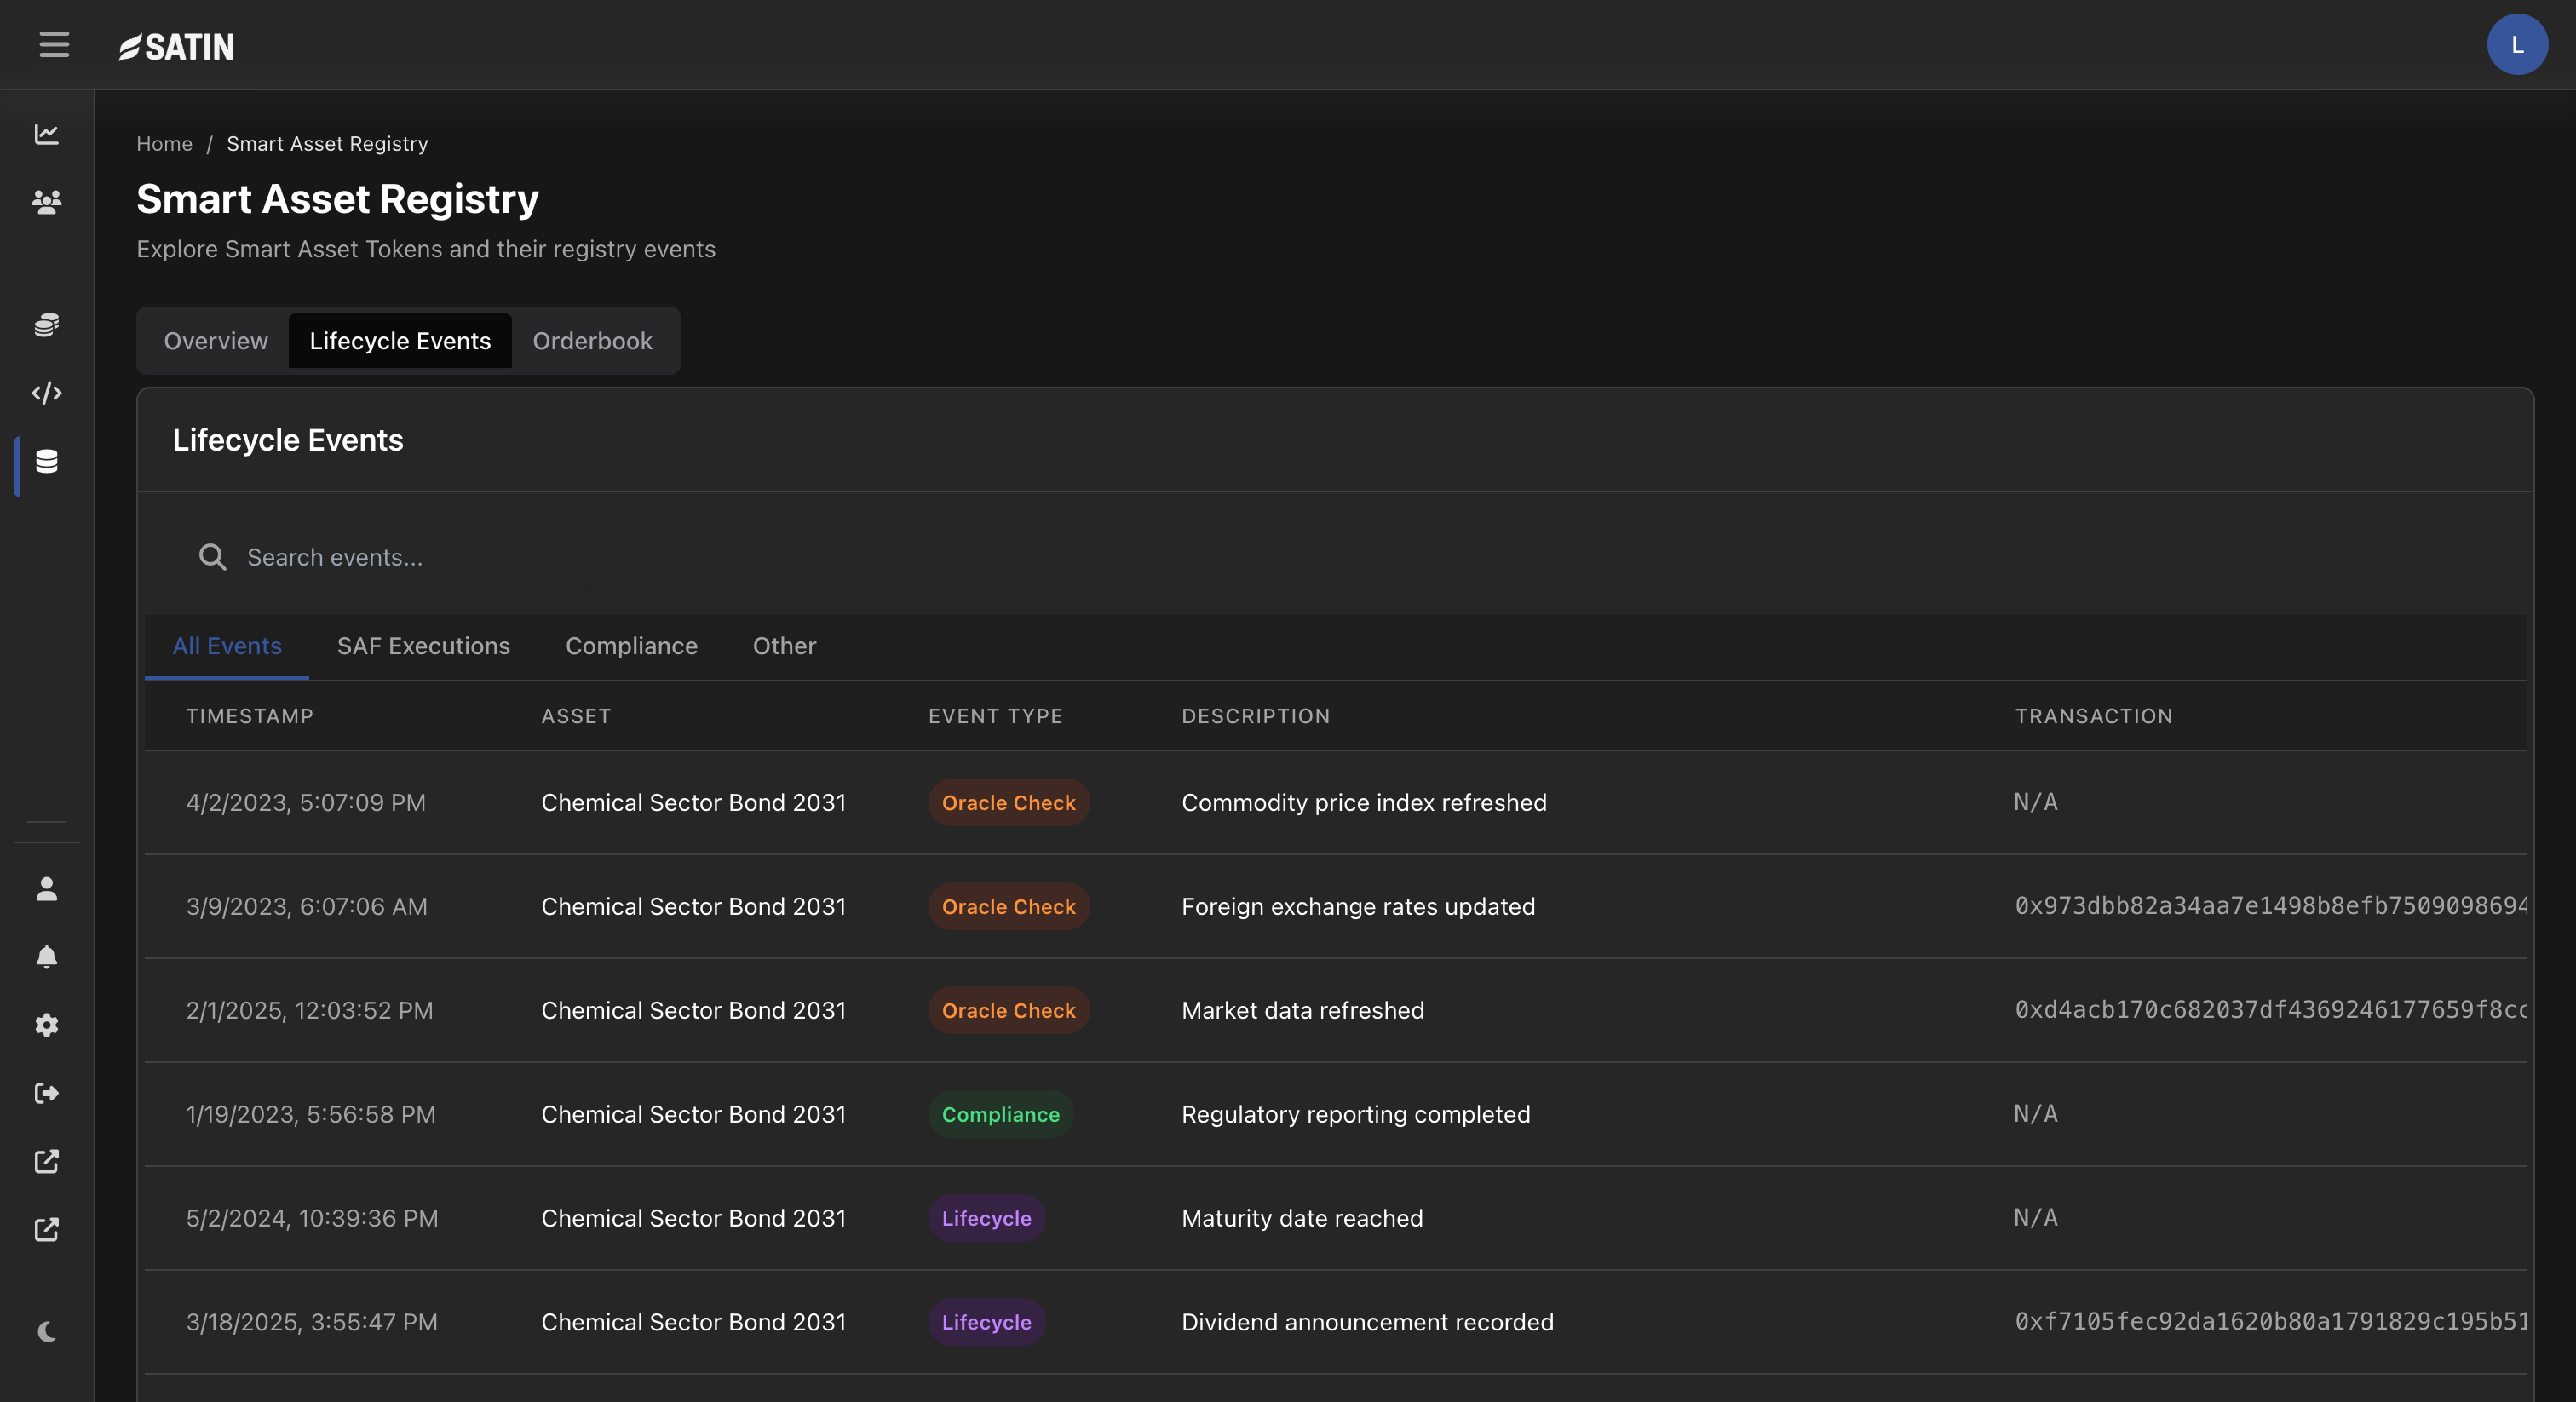Click the SATIN logo
This screenshot has width=2576, height=1402.
(x=176, y=46)
